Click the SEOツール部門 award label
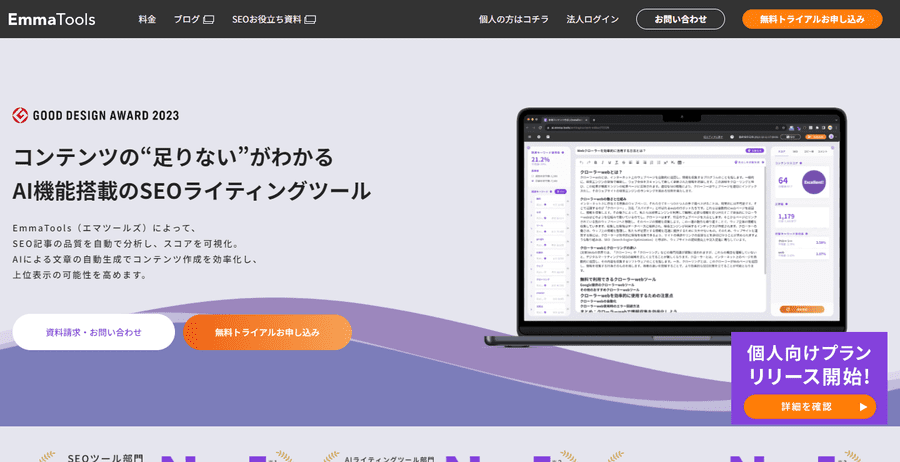 coord(105,458)
